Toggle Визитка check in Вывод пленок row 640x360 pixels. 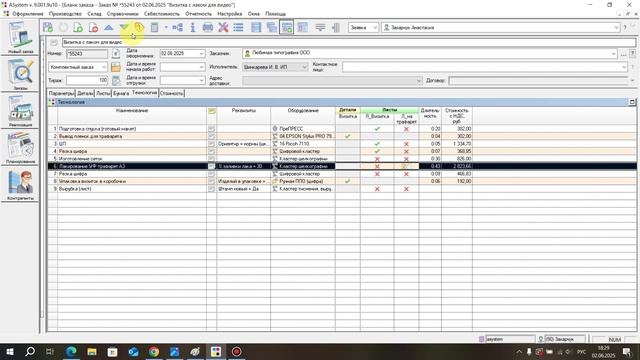click(x=348, y=136)
